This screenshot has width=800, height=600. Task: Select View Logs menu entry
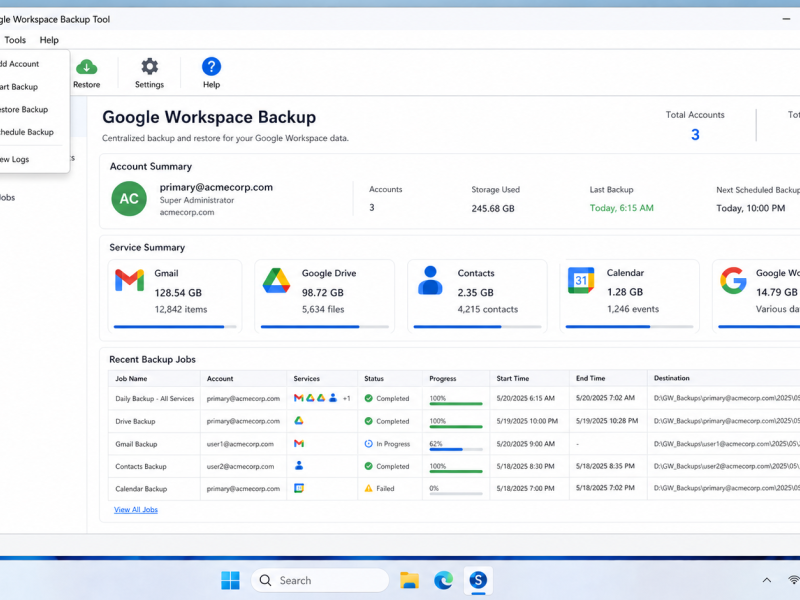click(x=14, y=159)
